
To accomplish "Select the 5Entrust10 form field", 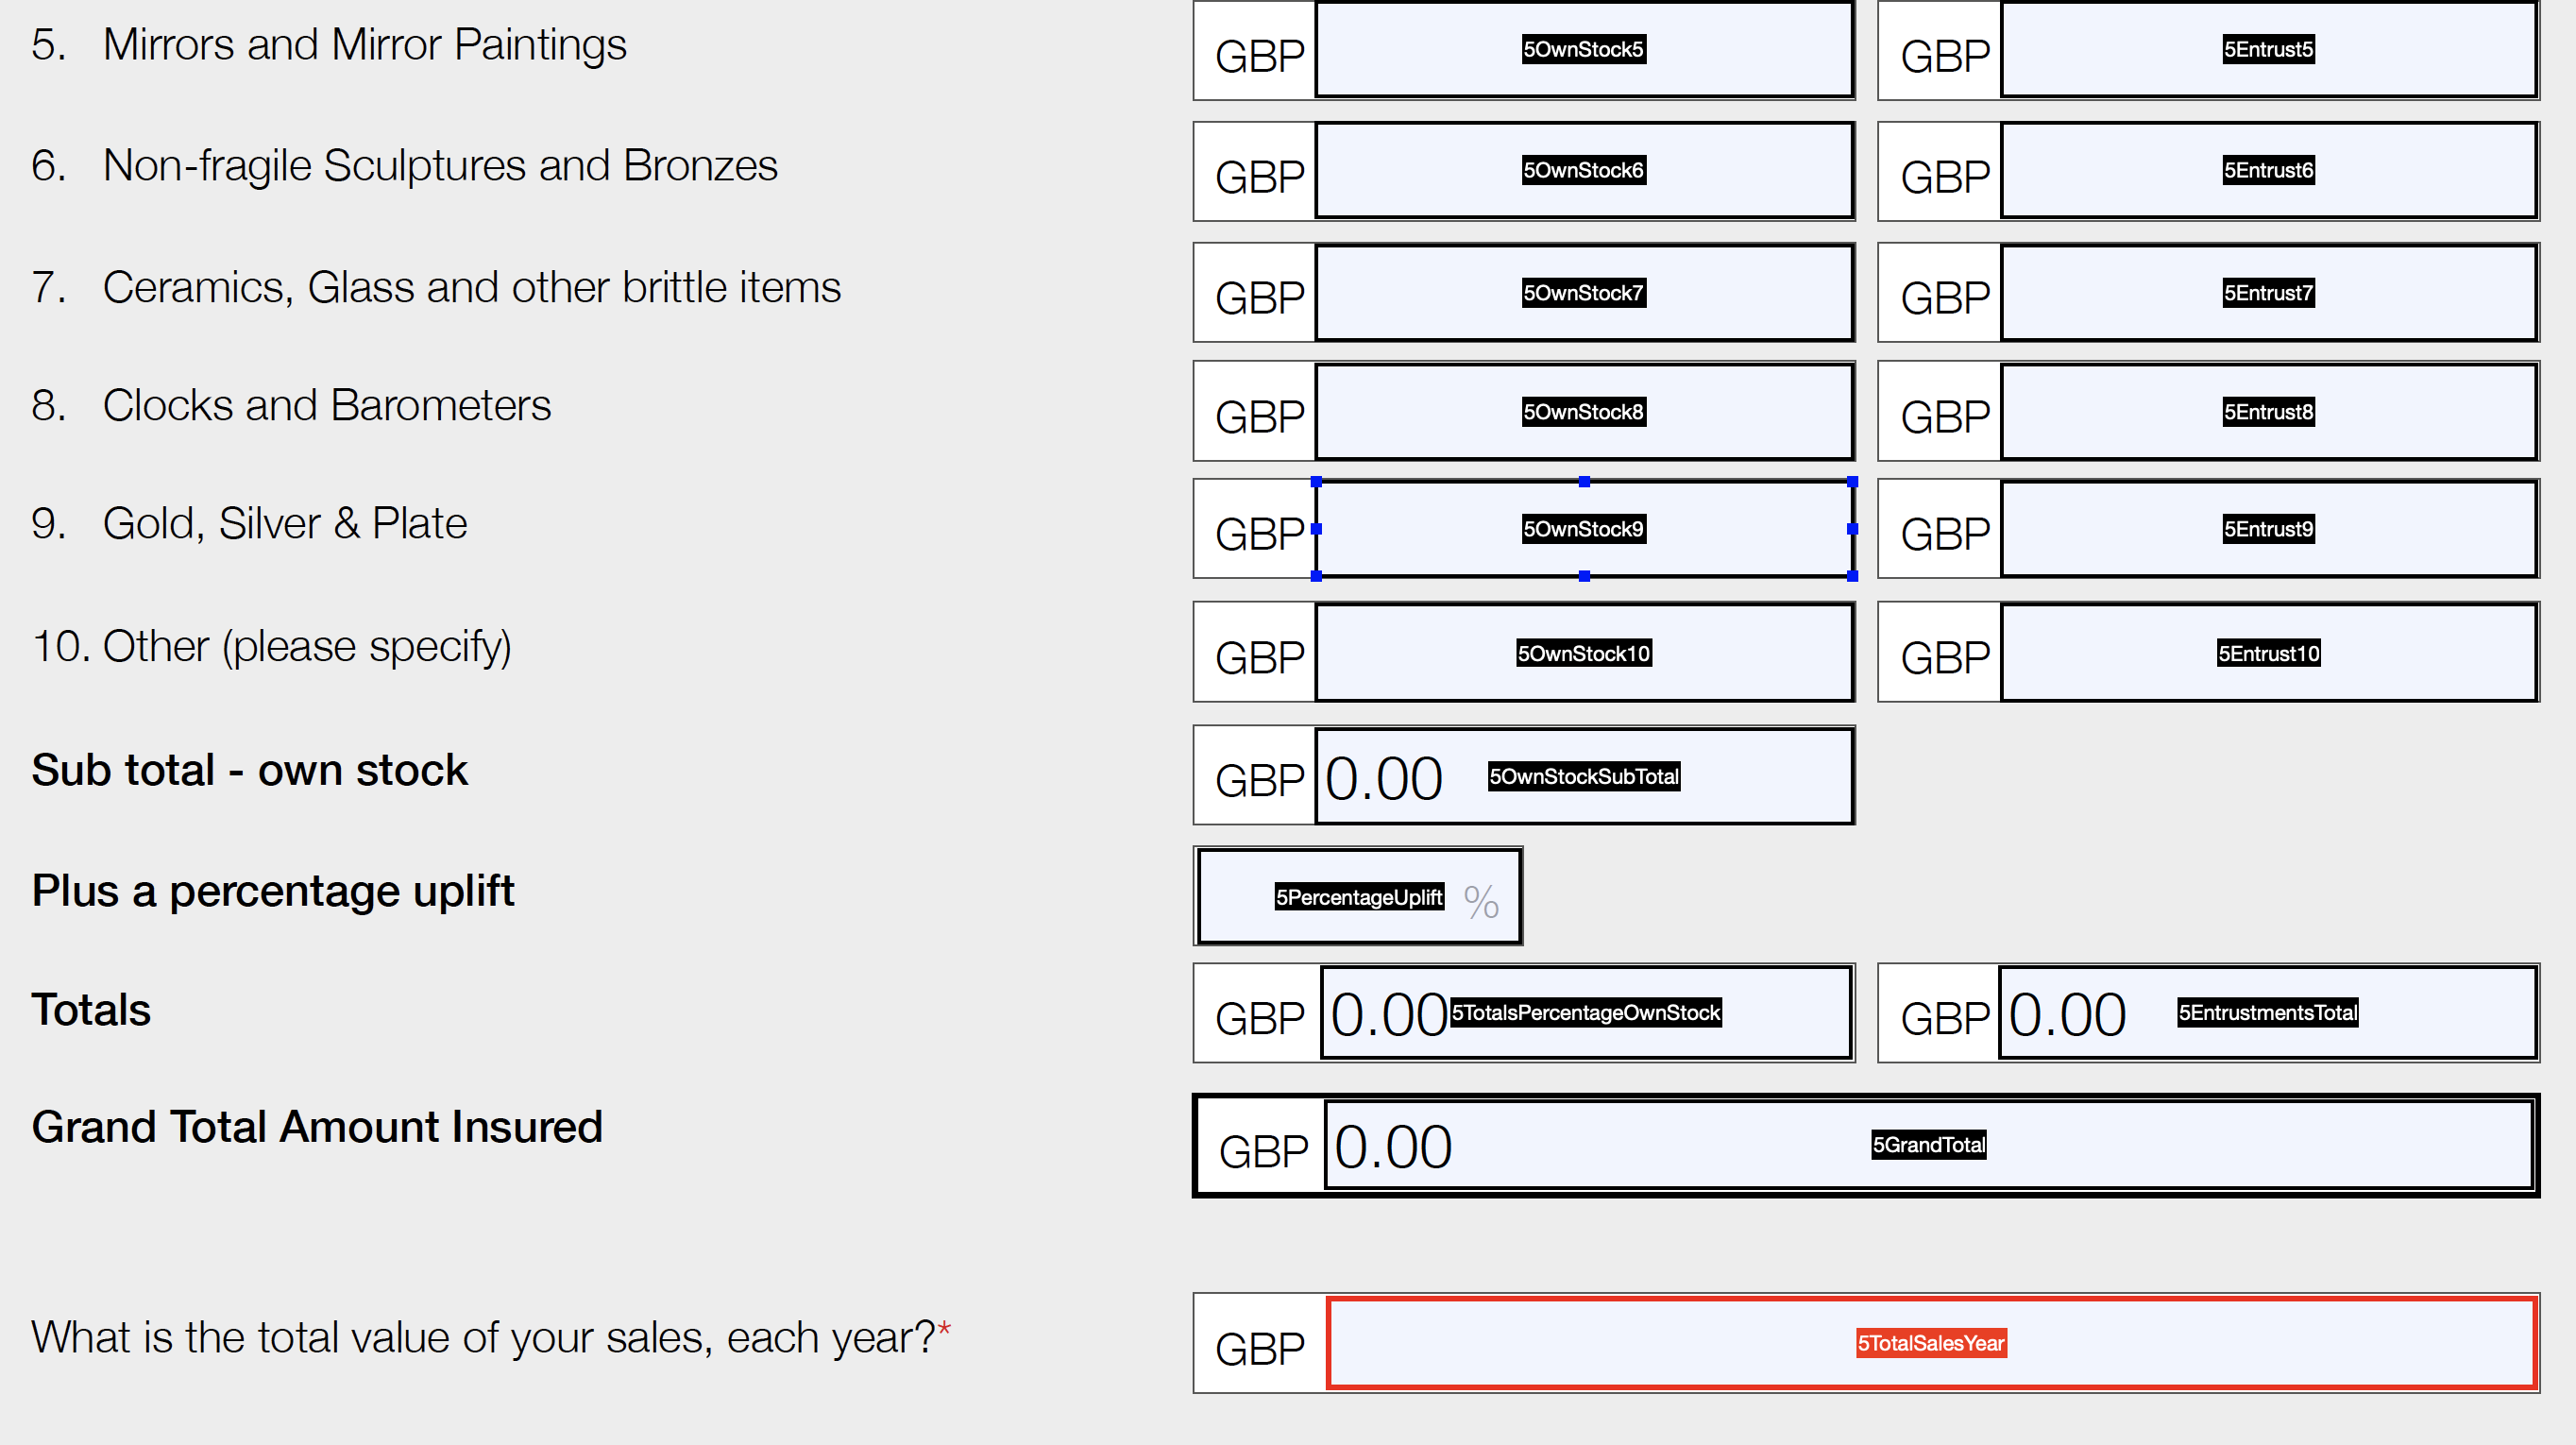I will tap(2268, 653).
